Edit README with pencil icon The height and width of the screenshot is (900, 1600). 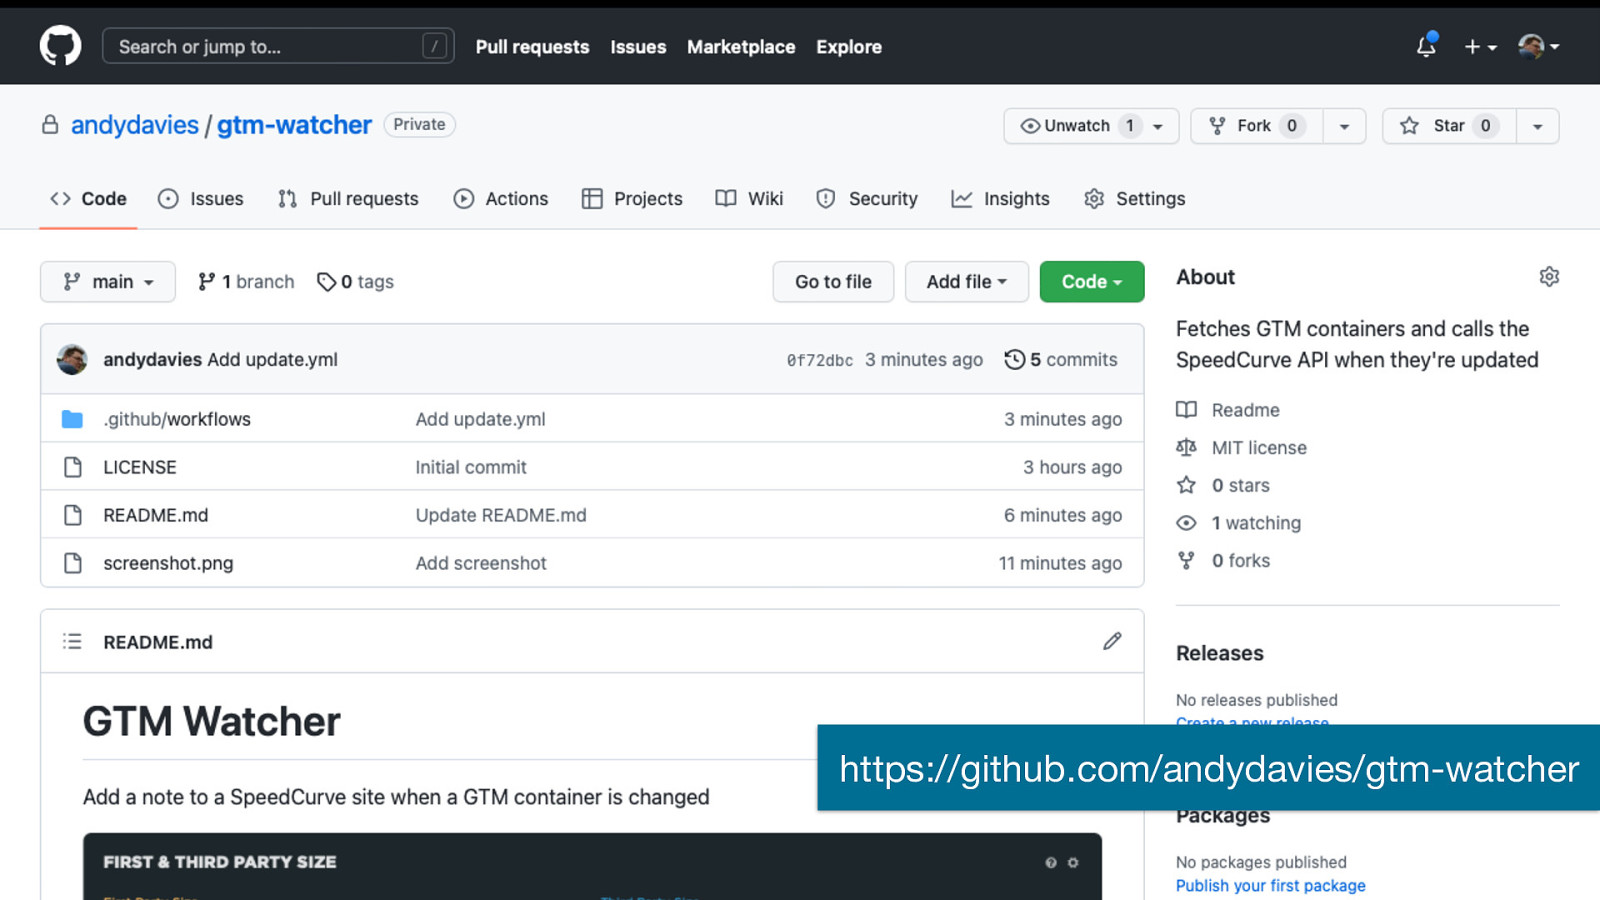pyautogui.click(x=1112, y=641)
